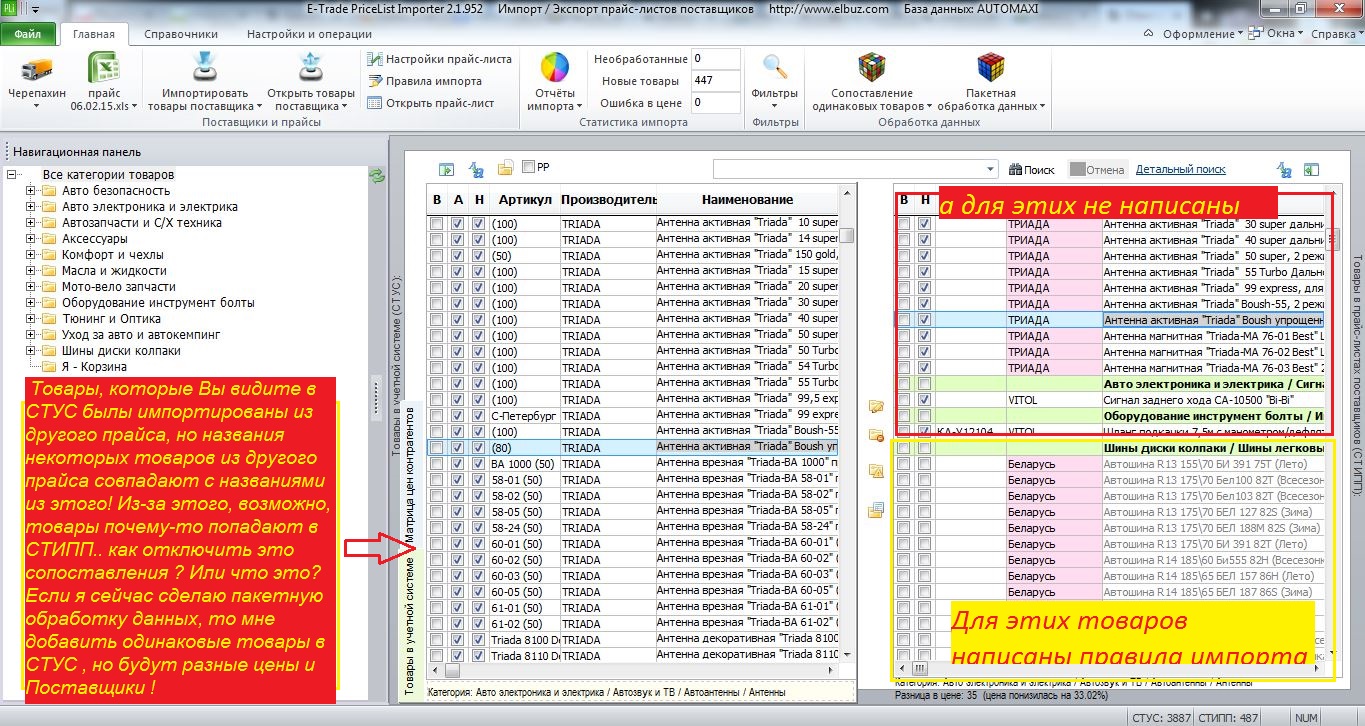Image resolution: width=1365 pixels, height=726 pixels.
Task: Click the stacked-windows icon between the grids
Action: pos(877,509)
